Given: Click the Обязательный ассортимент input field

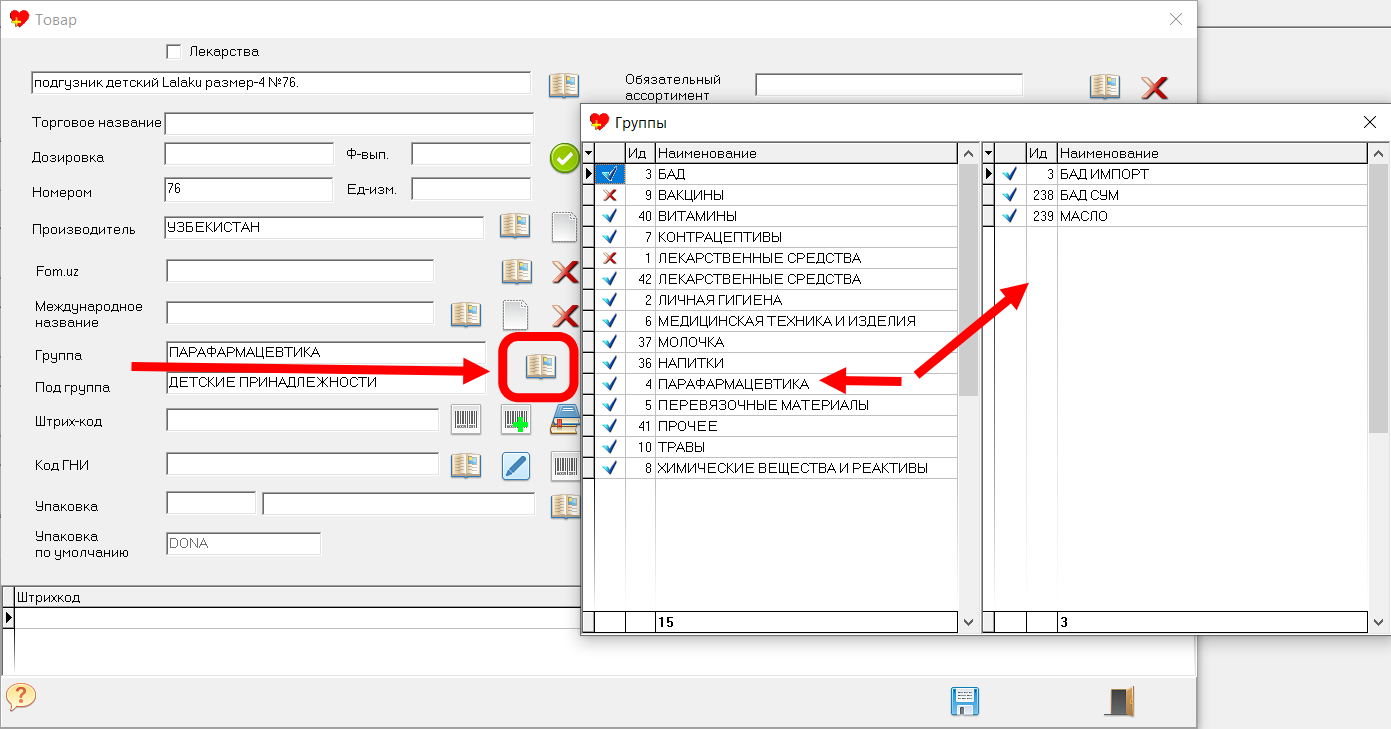Looking at the screenshot, I should [x=889, y=85].
